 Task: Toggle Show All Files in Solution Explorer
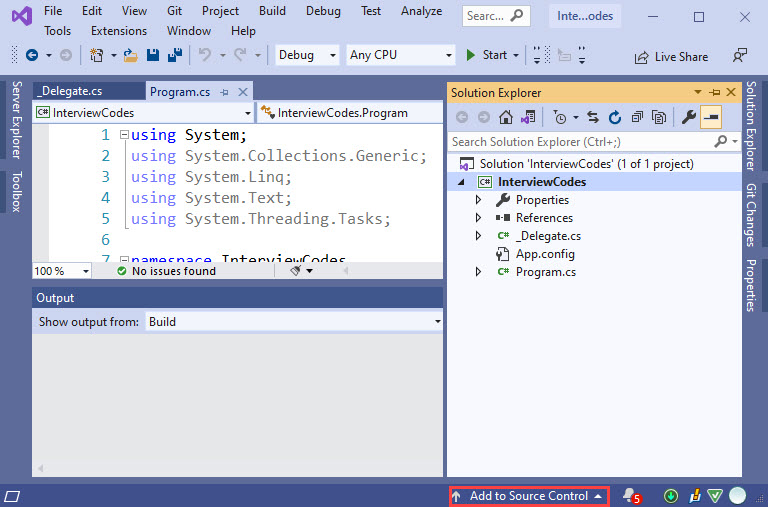coord(659,118)
